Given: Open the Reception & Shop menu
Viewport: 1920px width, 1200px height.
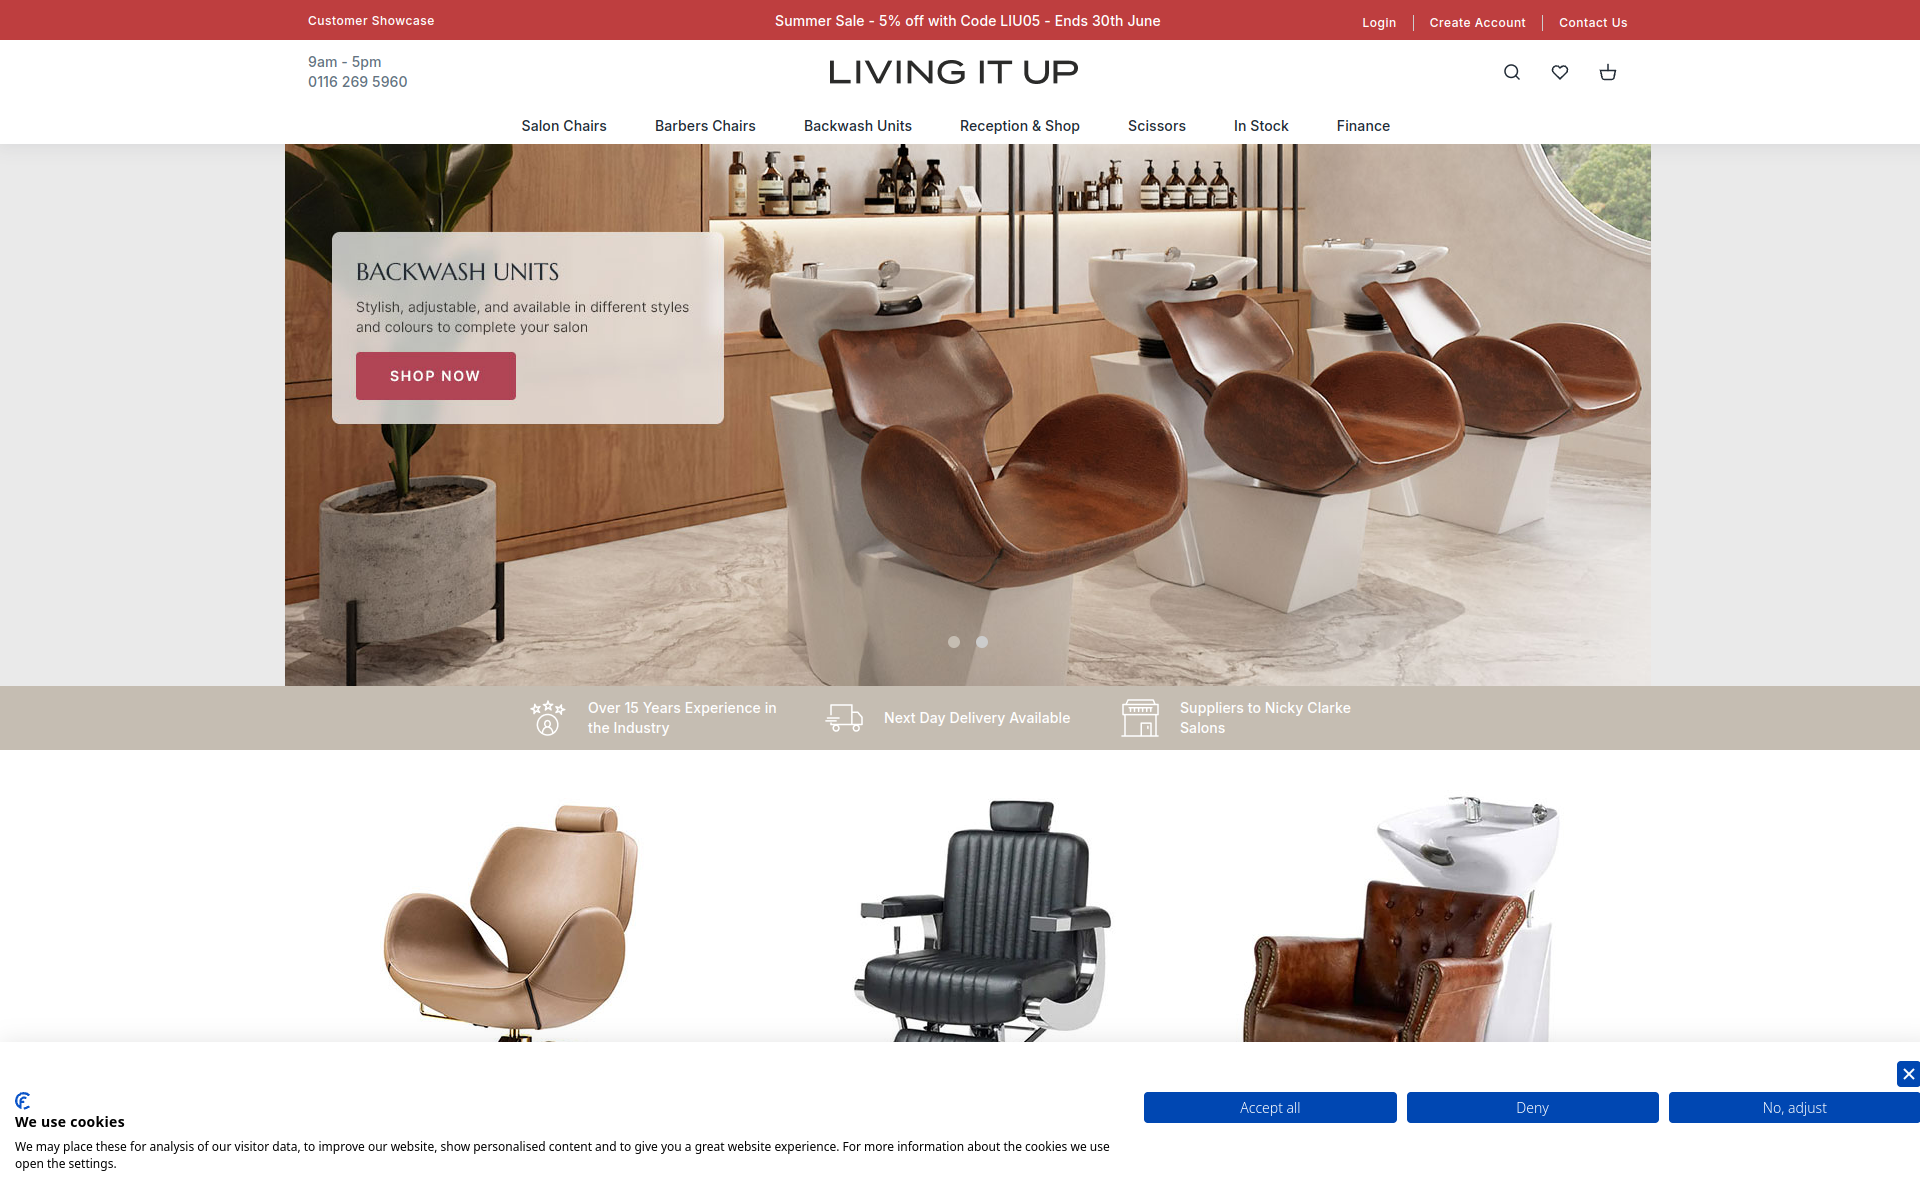Looking at the screenshot, I should click(x=1020, y=126).
